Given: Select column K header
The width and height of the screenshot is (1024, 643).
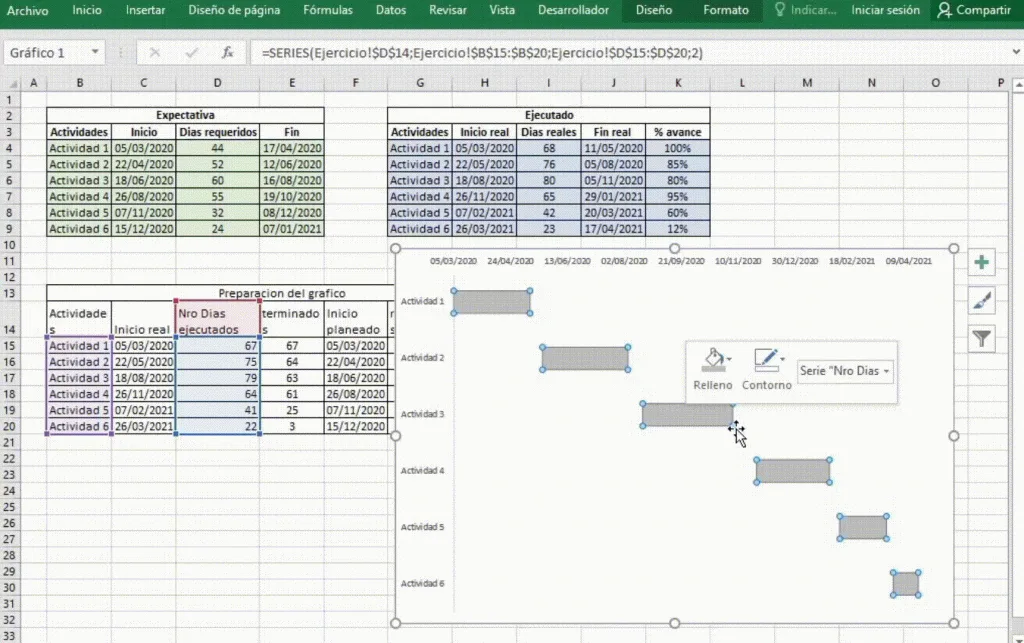Looking at the screenshot, I should click(x=678, y=83).
